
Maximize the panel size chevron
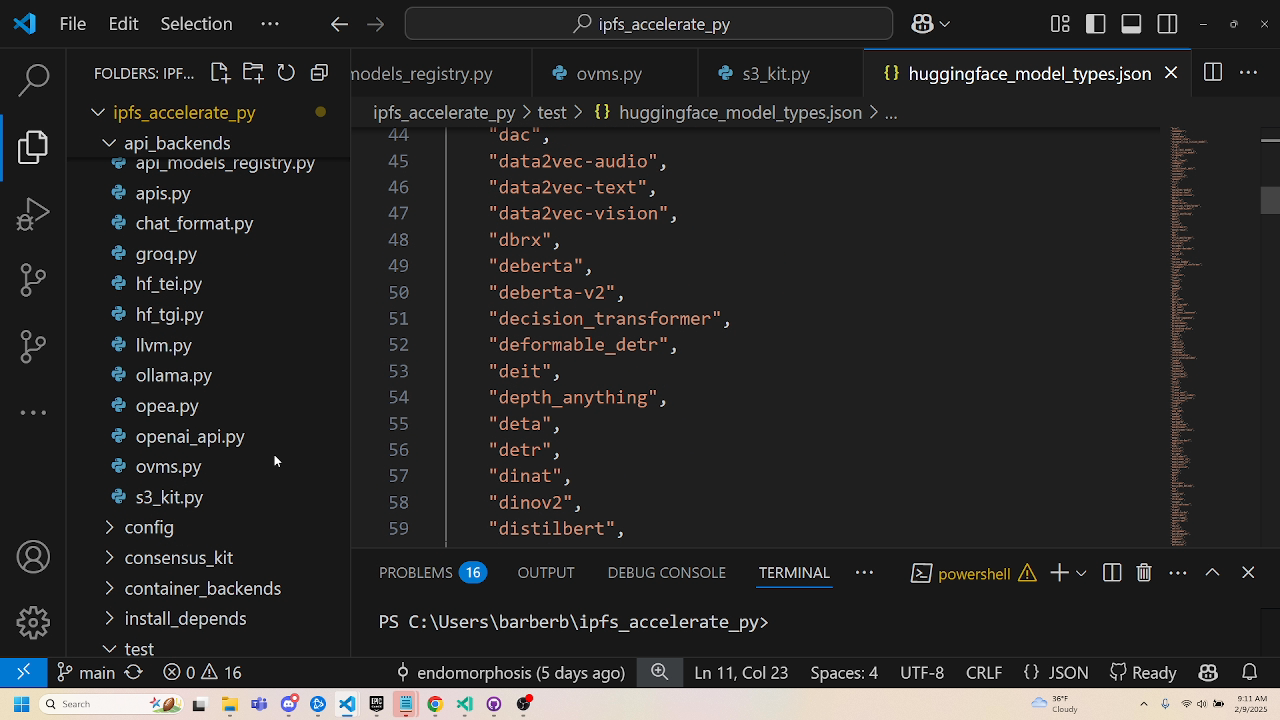tap(1212, 573)
